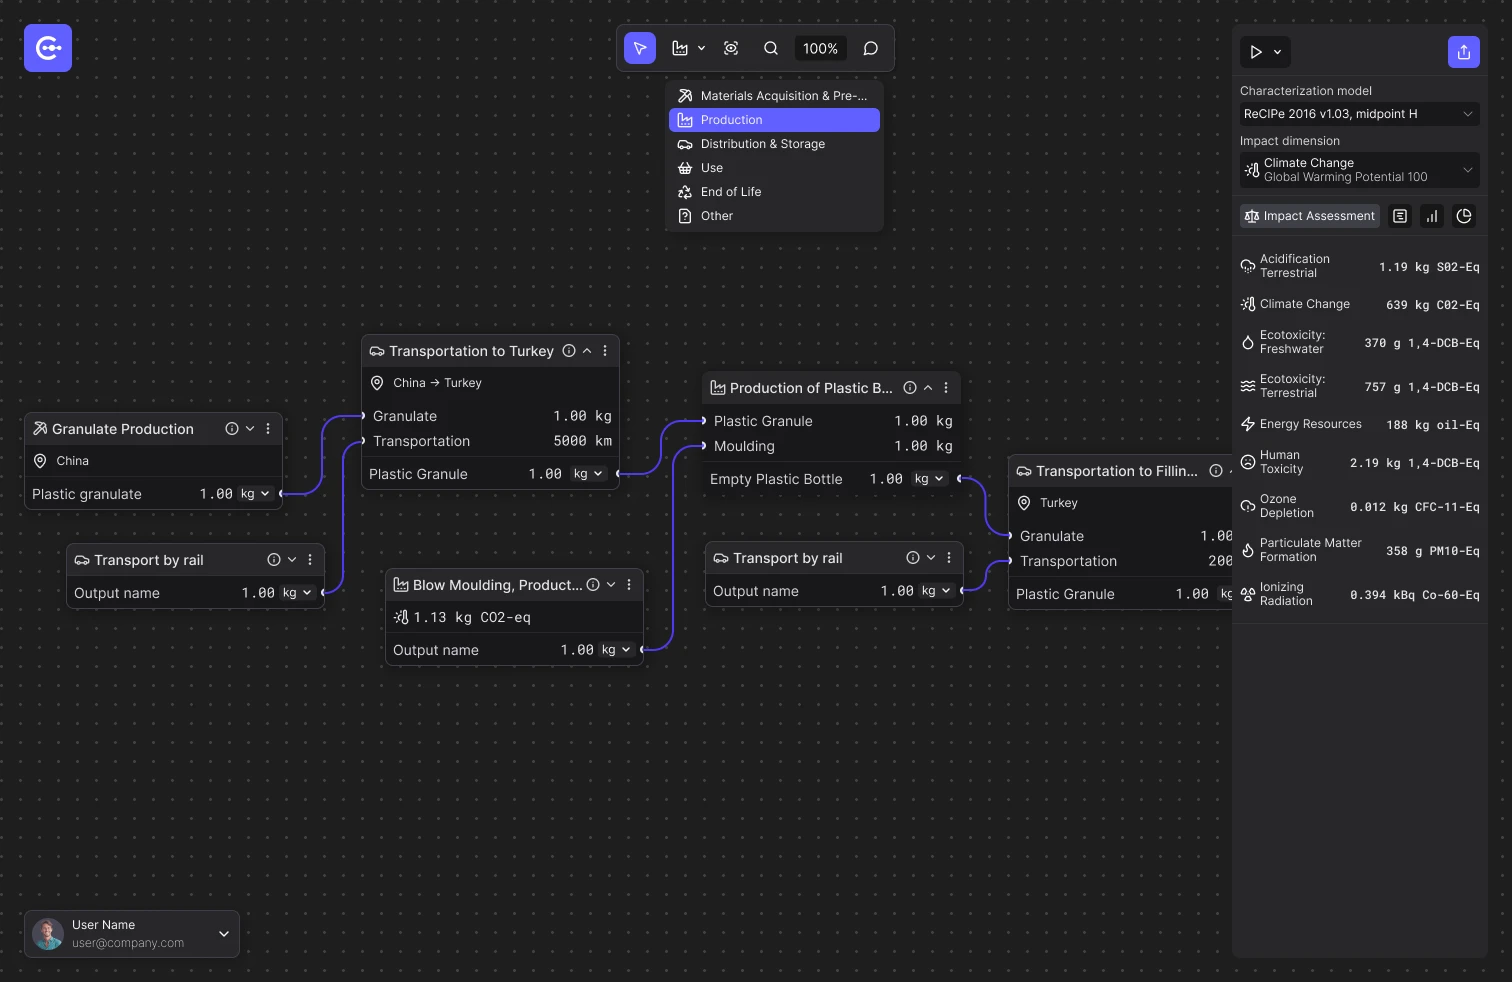
Task: Click the 100% zoom level
Action: click(820, 48)
